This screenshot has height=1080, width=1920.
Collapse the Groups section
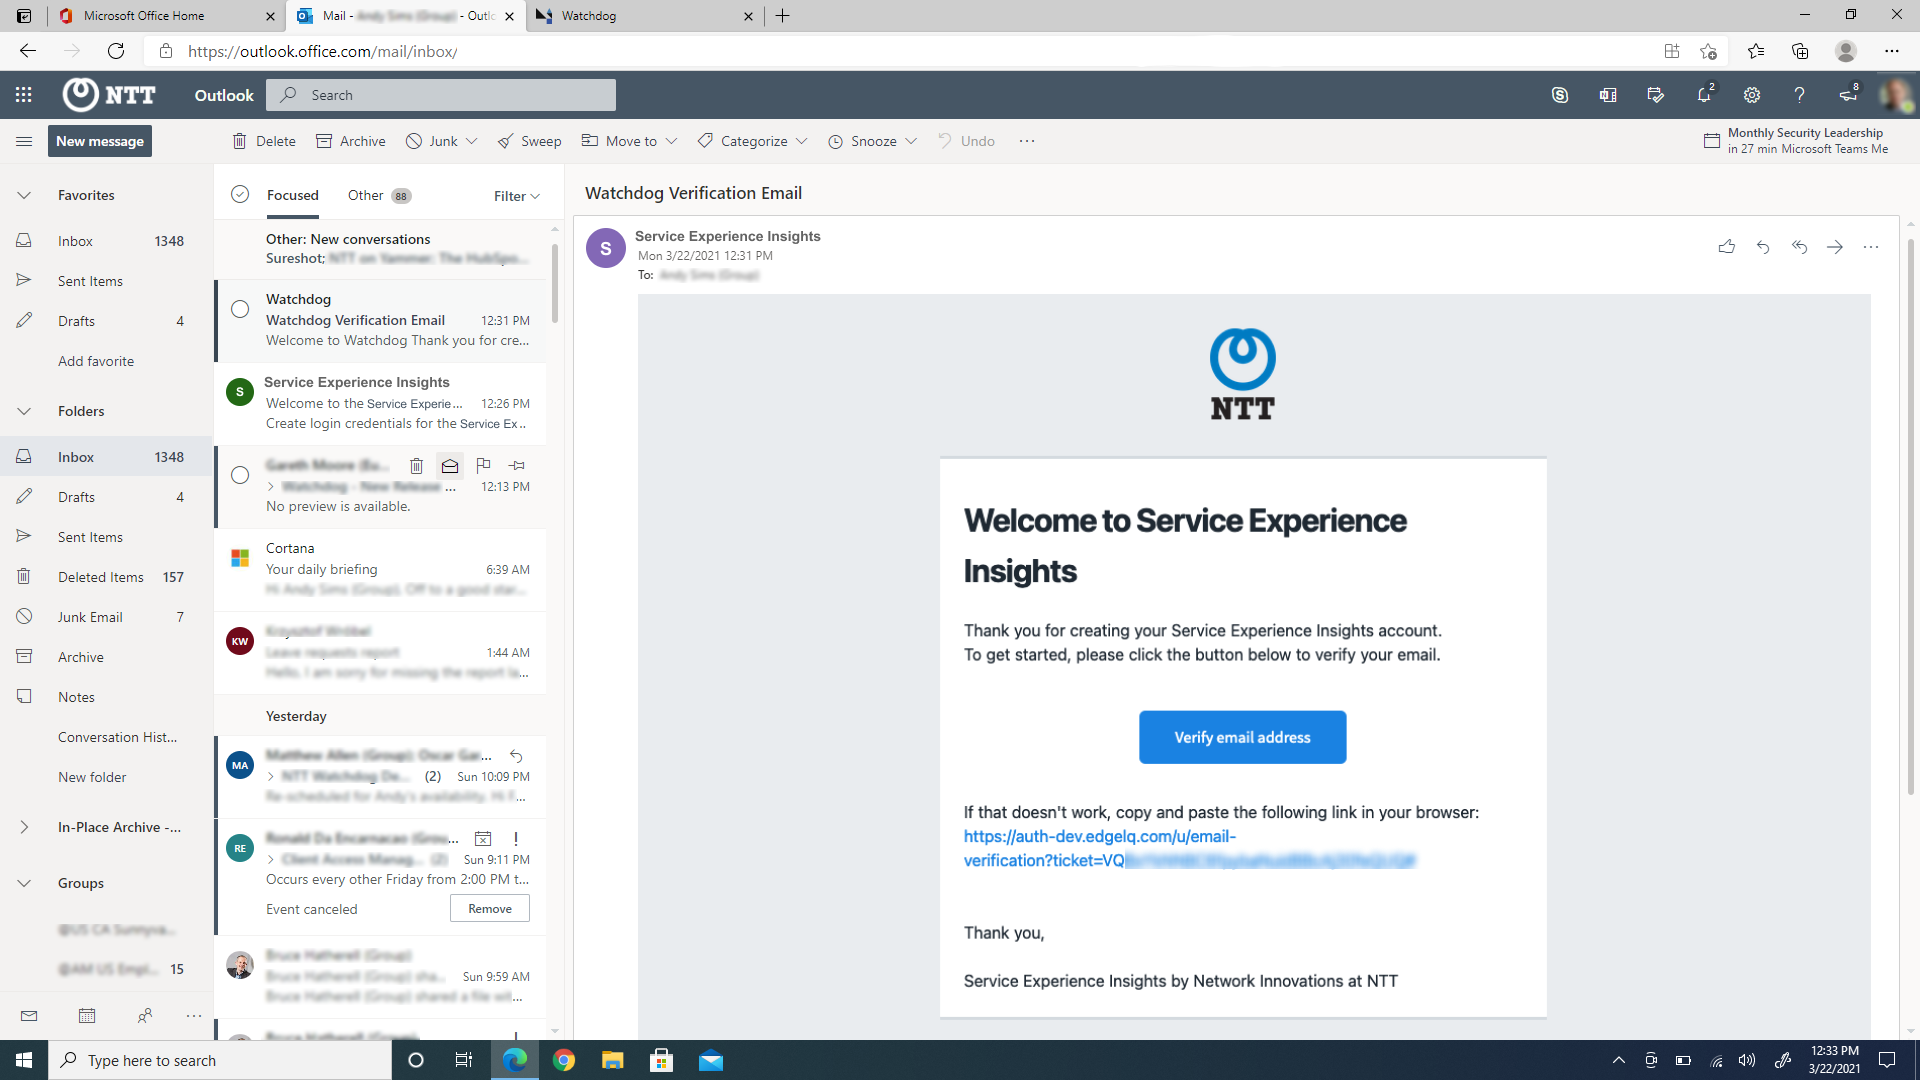[x=24, y=883]
